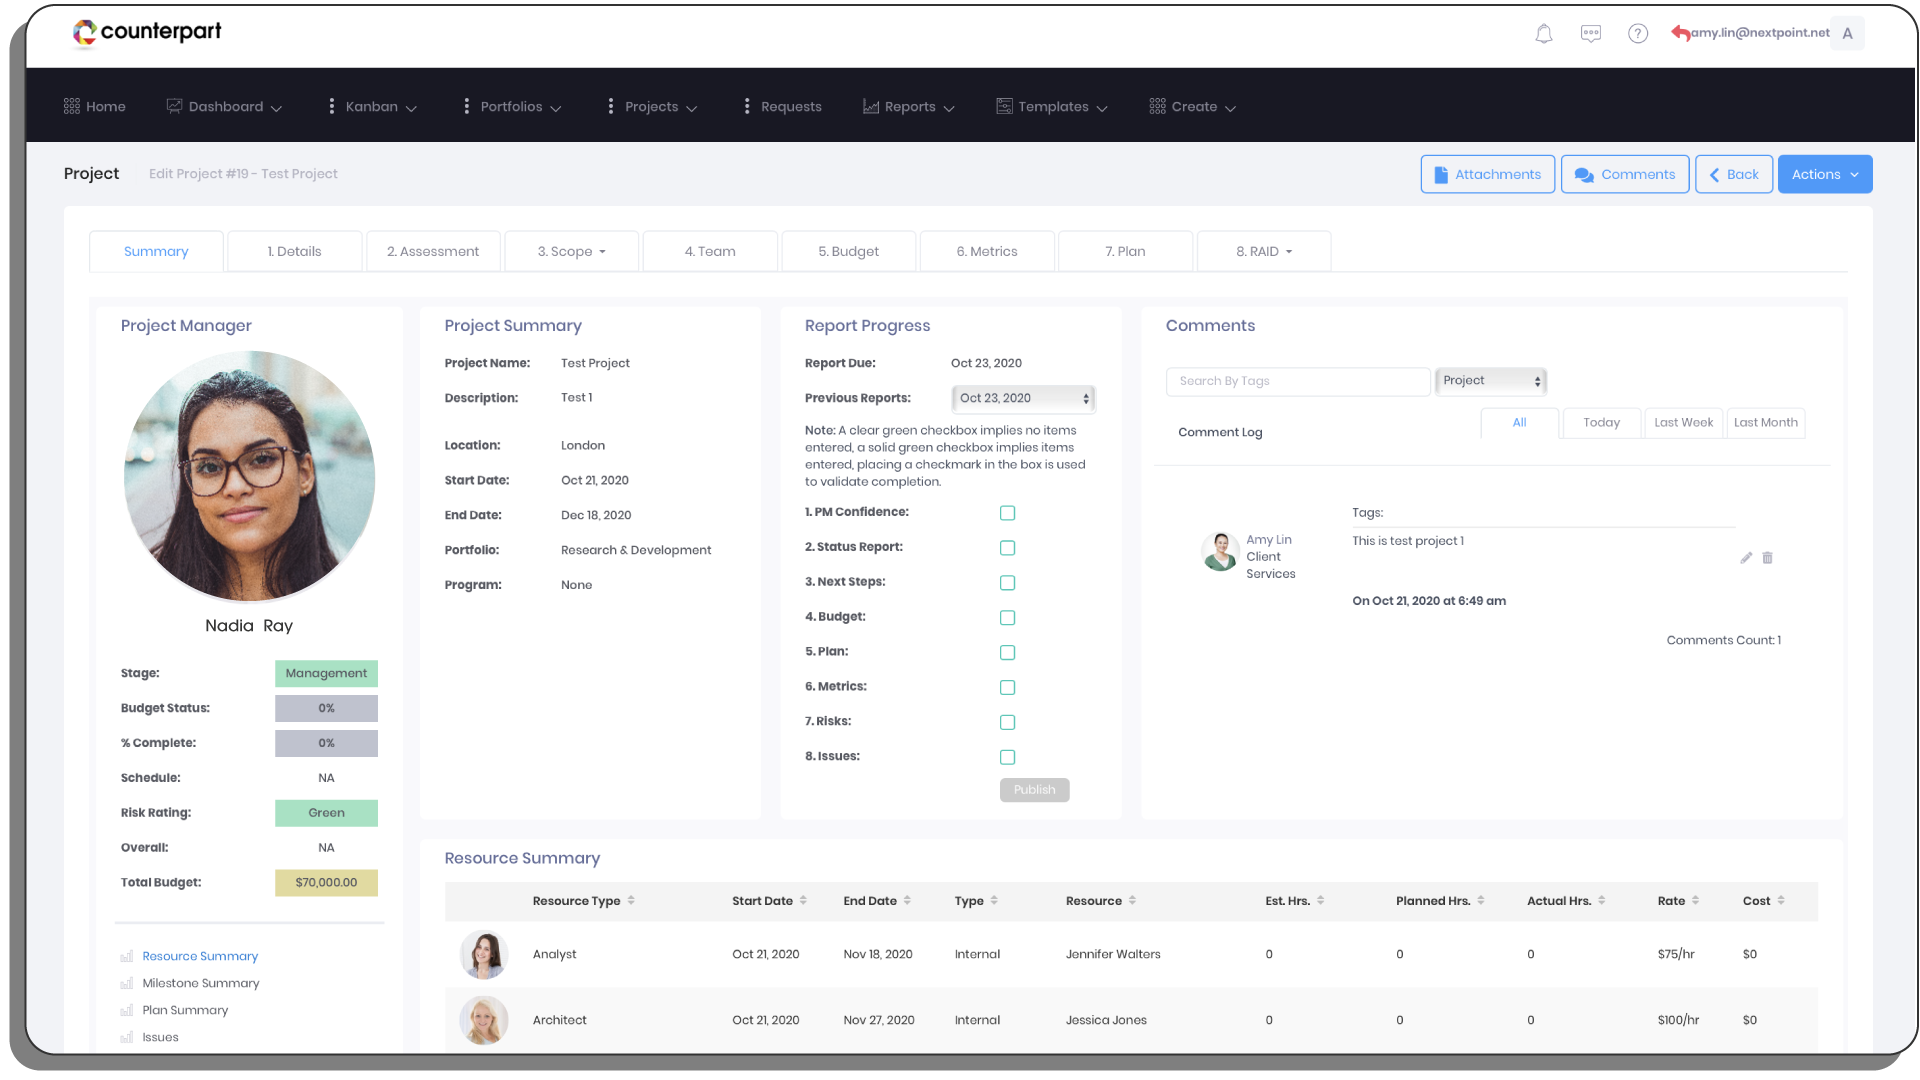Viewport: 1920px width, 1080px height.
Task: Sort by Resource Type column arrows
Action: click(x=631, y=901)
